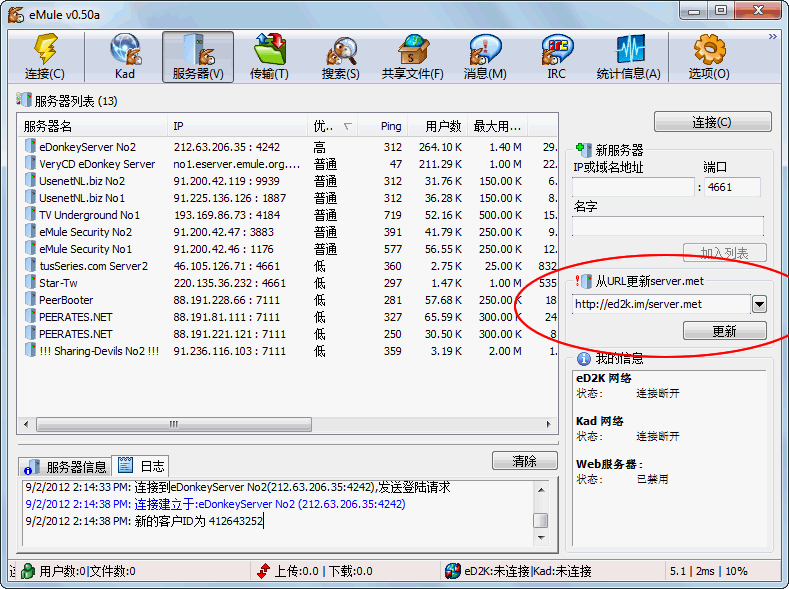Click the eD2K:未连接|Kad:未连接 status text
789x589 pixels.
(528, 571)
